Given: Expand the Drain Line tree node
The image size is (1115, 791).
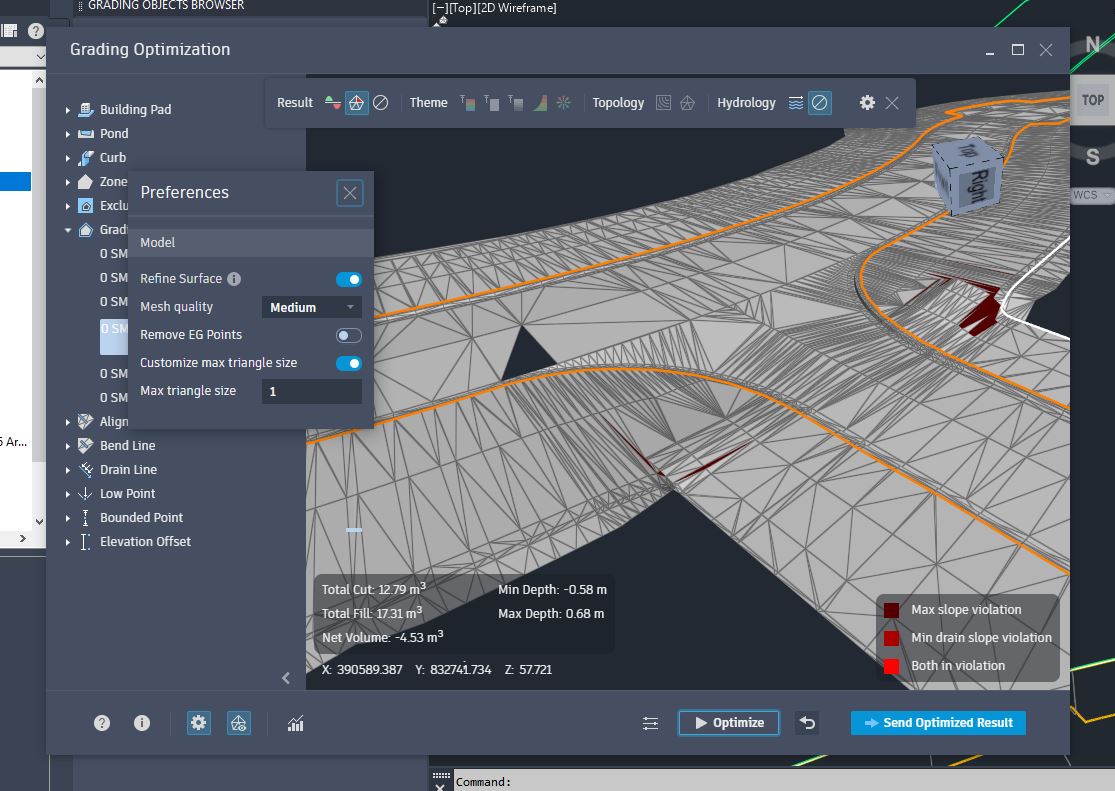Looking at the screenshot, I should (68, 470).
